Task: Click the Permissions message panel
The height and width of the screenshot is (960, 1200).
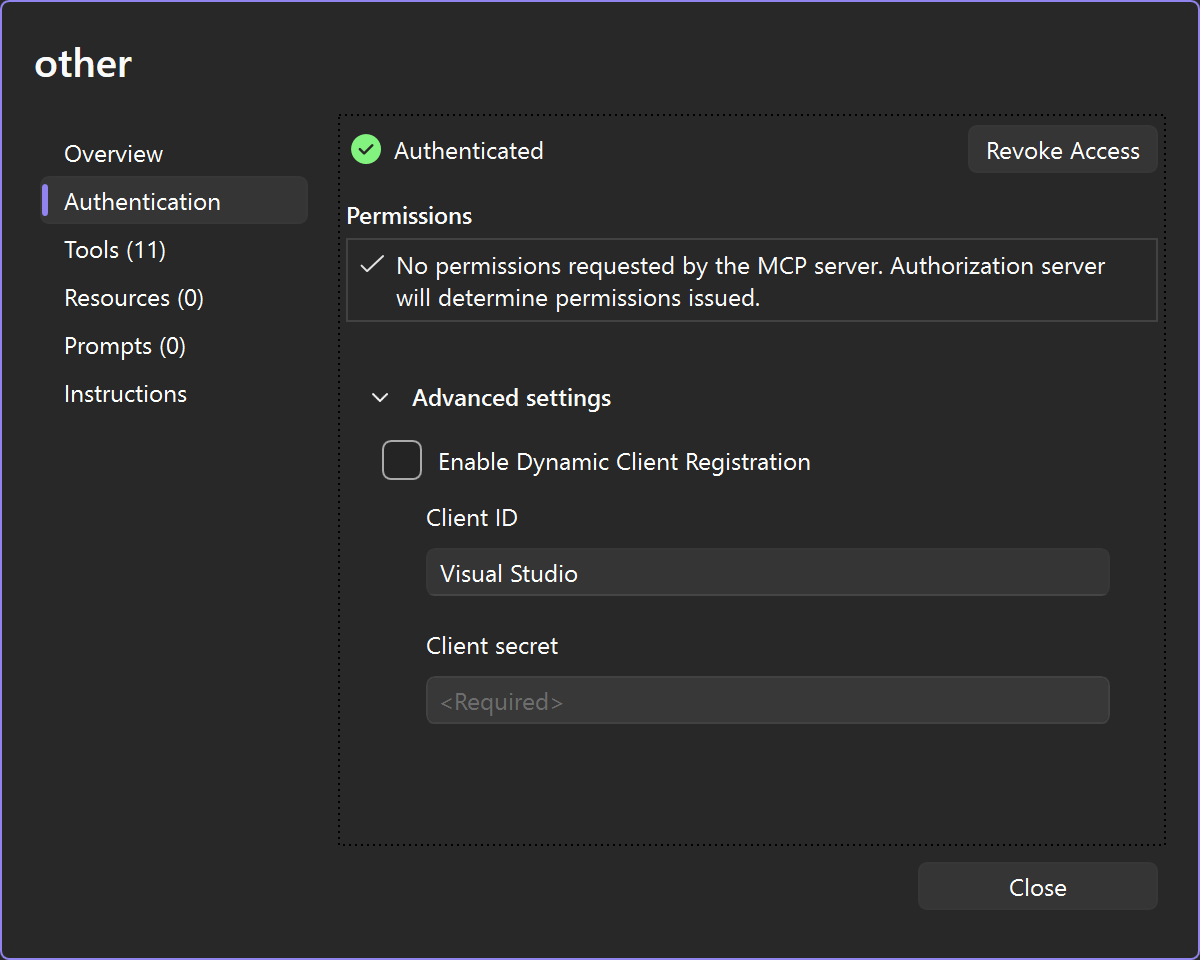Action: [751, 280]
